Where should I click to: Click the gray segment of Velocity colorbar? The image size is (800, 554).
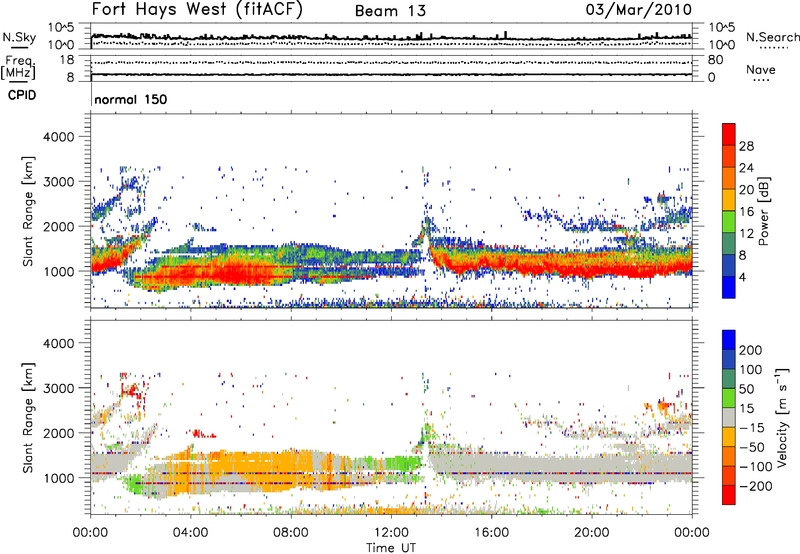(729, 417)
